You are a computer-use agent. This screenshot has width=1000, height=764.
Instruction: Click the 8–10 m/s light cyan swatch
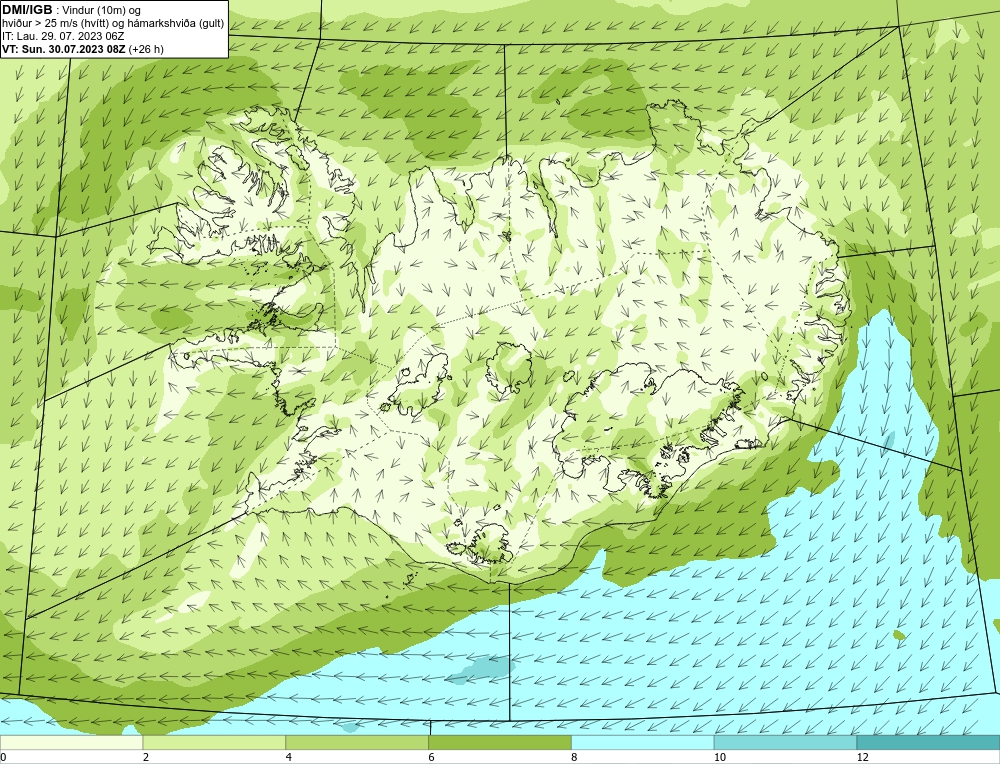tap(643, 742)
